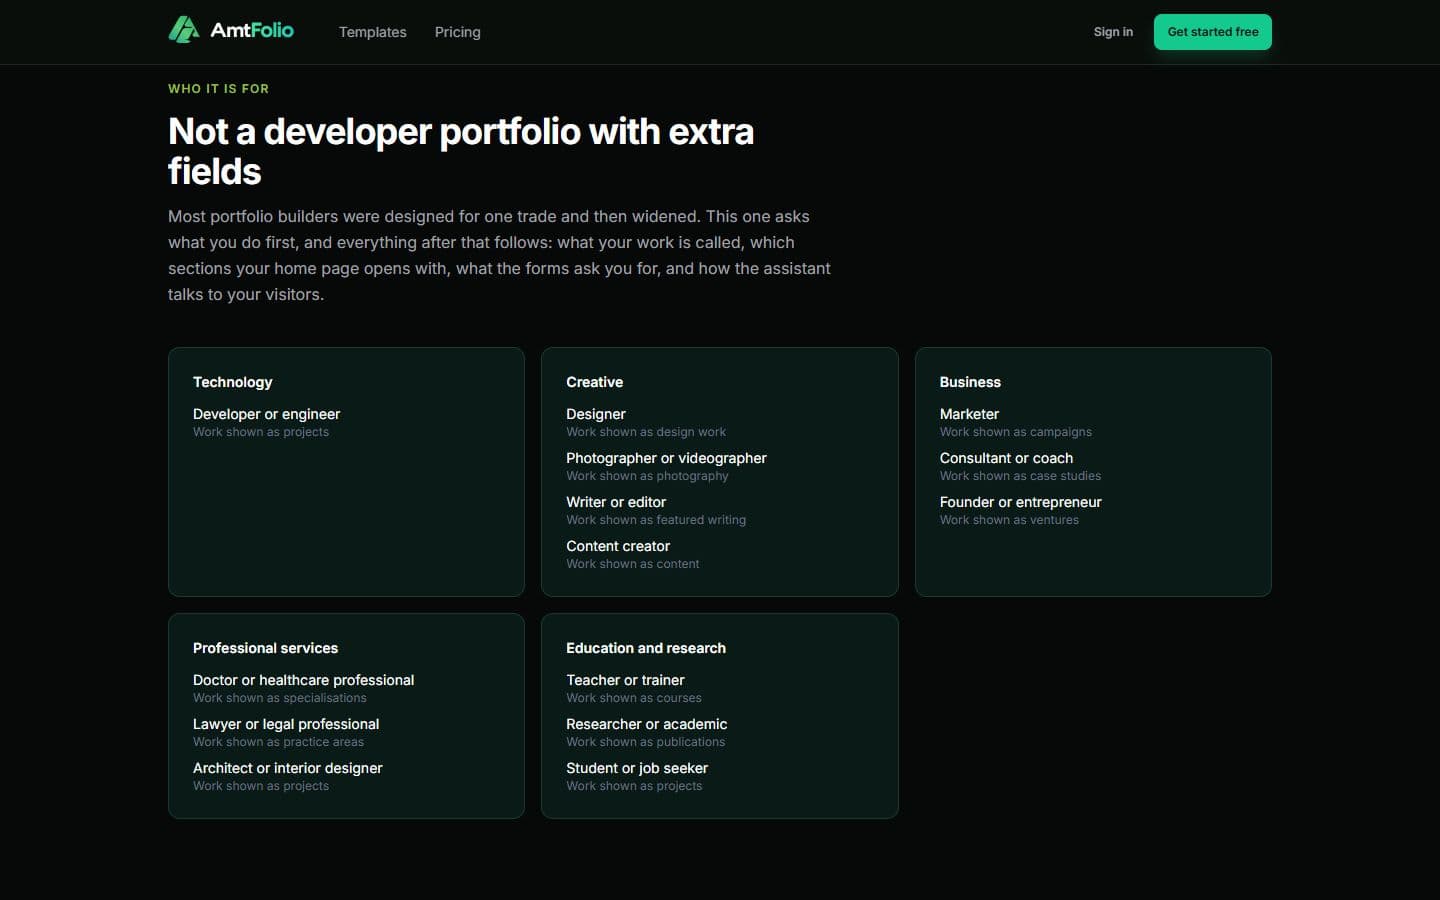
Task: Click the AmtFolio brand name text
Action: tap(252, 30)
